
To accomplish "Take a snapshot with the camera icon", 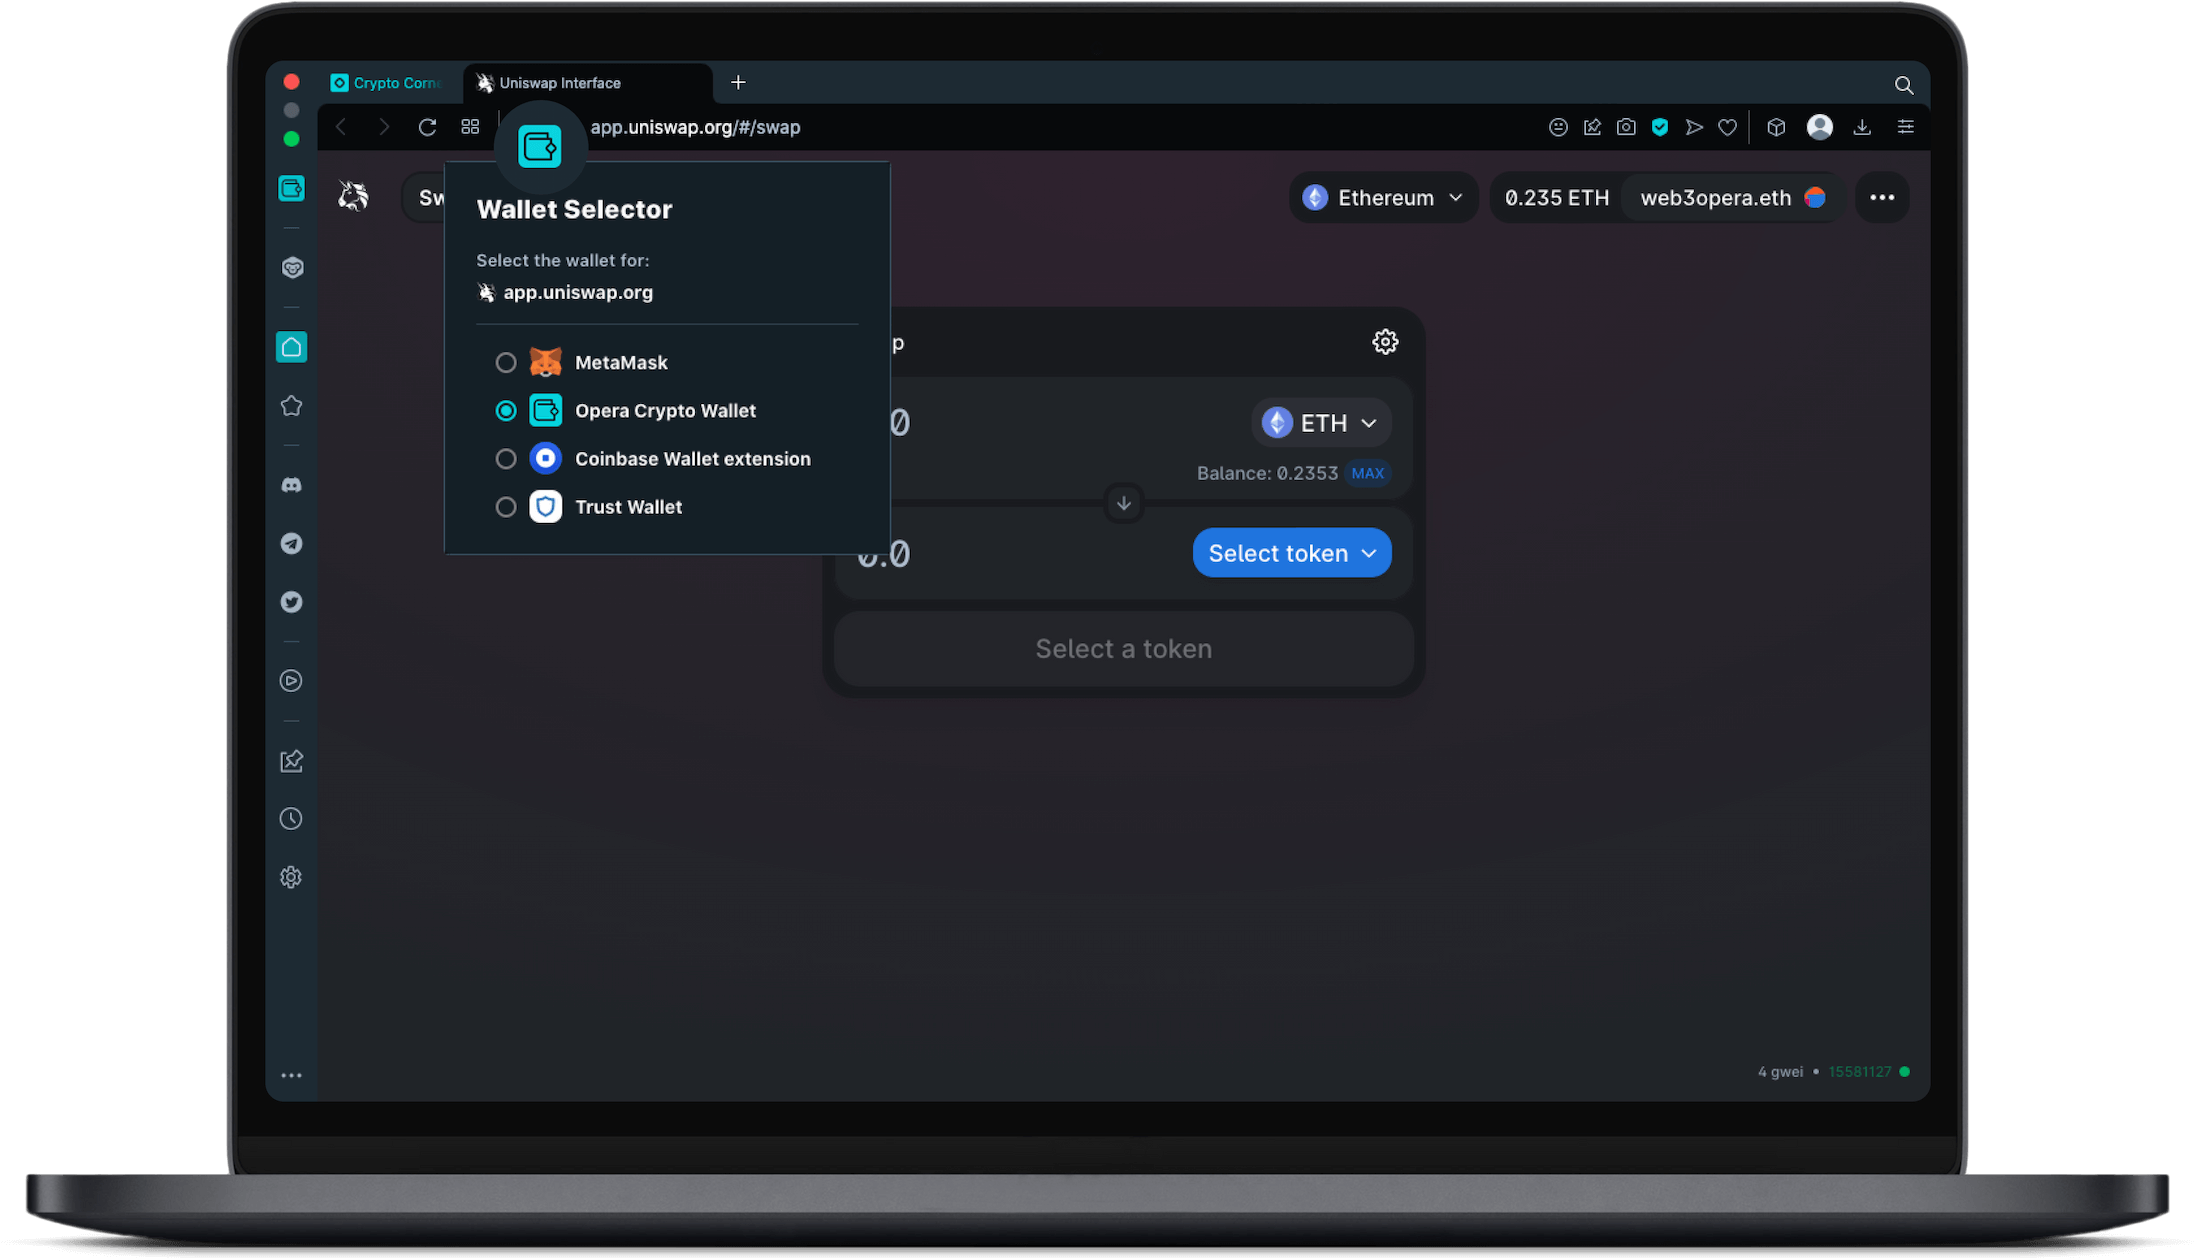I will [x=1626, y=127].
